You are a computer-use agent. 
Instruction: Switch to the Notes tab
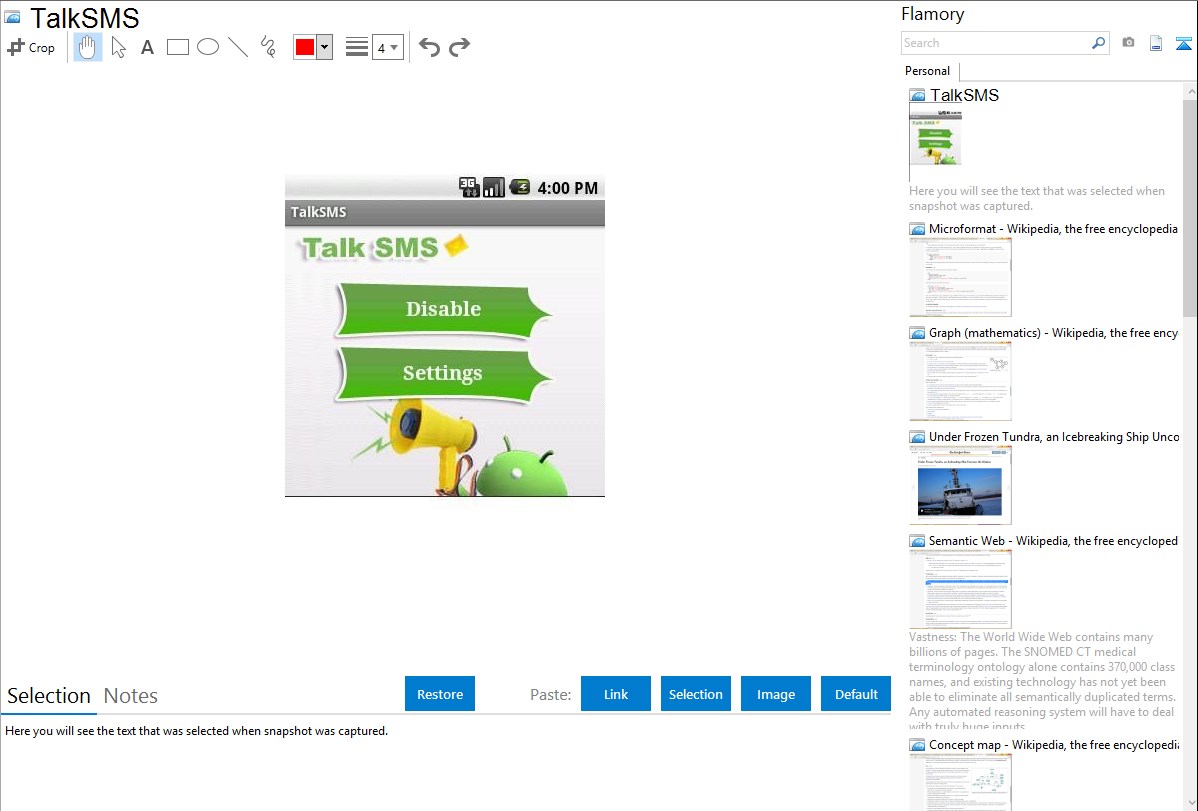click(x=131, y=696)
